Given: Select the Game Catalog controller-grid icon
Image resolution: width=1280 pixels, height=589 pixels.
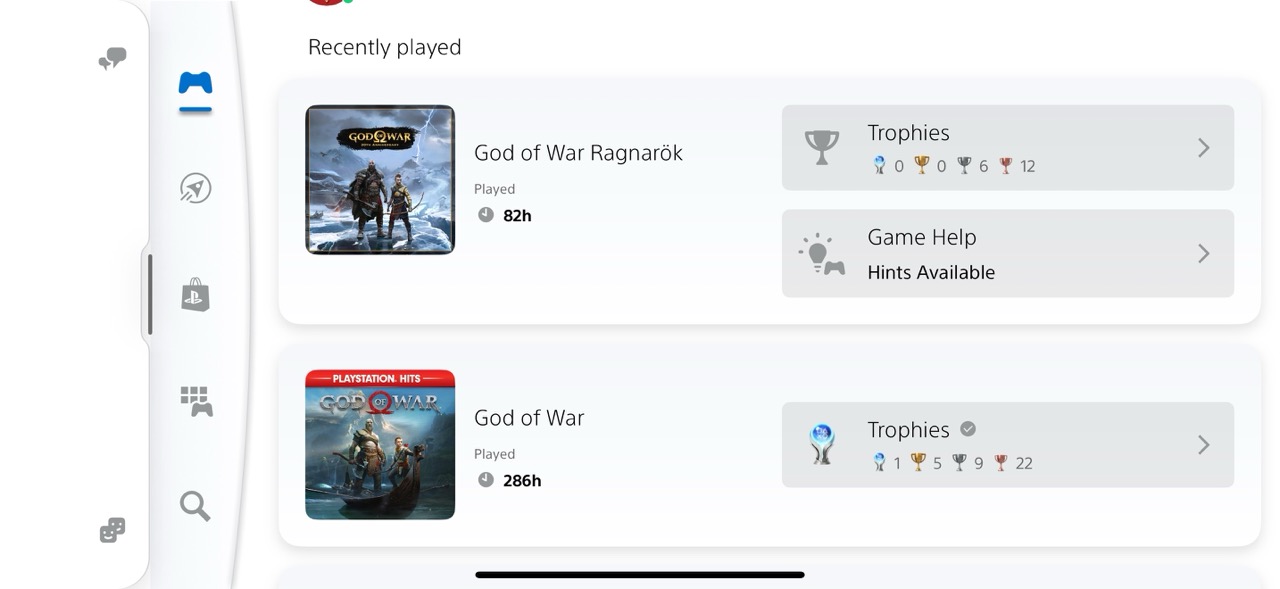Looking at the screenshot, I should [195, 402].
